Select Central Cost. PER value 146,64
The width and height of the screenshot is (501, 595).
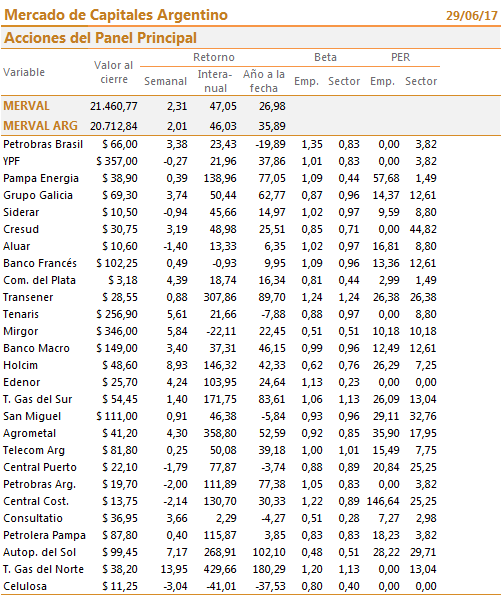(383, 501)
